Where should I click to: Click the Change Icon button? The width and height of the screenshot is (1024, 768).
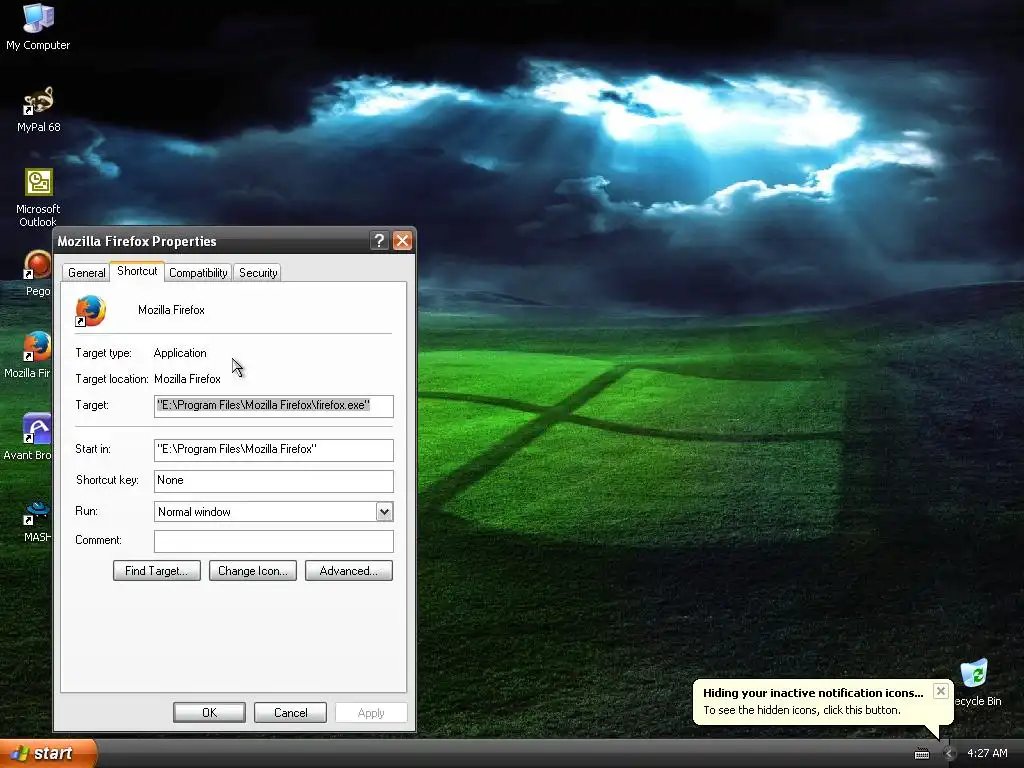(x=253, y=571)
